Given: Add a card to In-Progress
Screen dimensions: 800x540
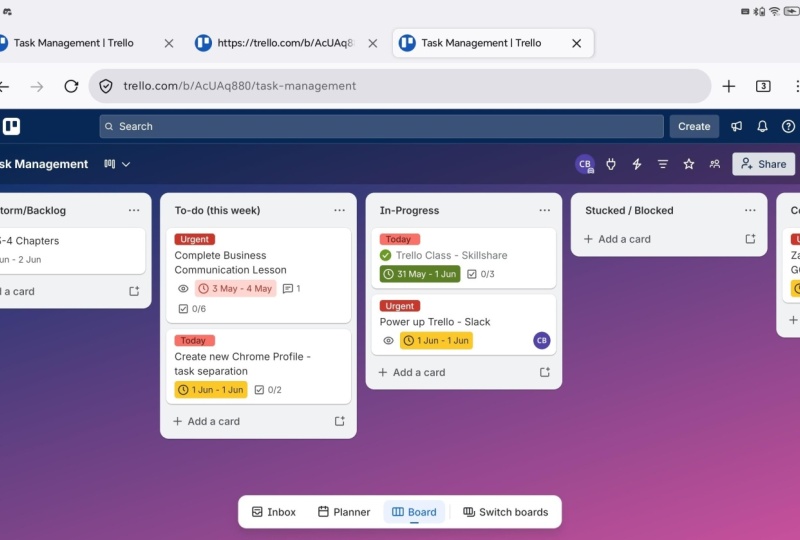Looking at the screenshot, I should 412,372.
